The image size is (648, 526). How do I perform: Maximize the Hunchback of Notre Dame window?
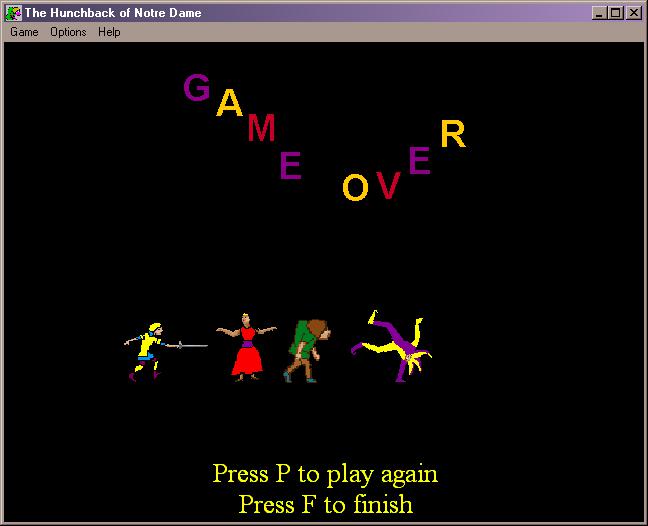[x=615, y=13]
